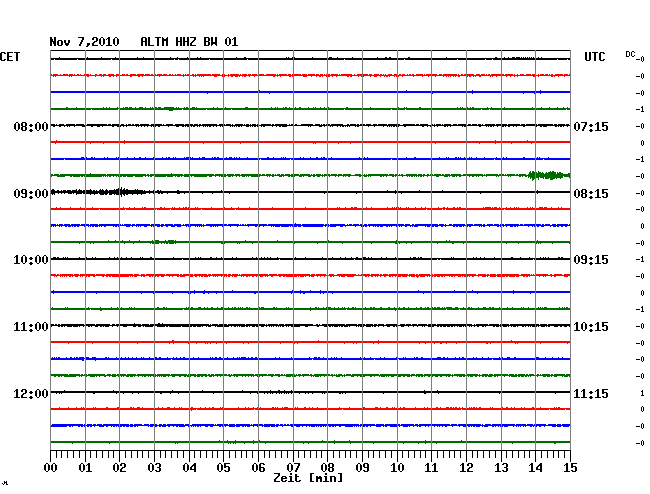Click the 10:15 UTC time label

click(591, 327)
